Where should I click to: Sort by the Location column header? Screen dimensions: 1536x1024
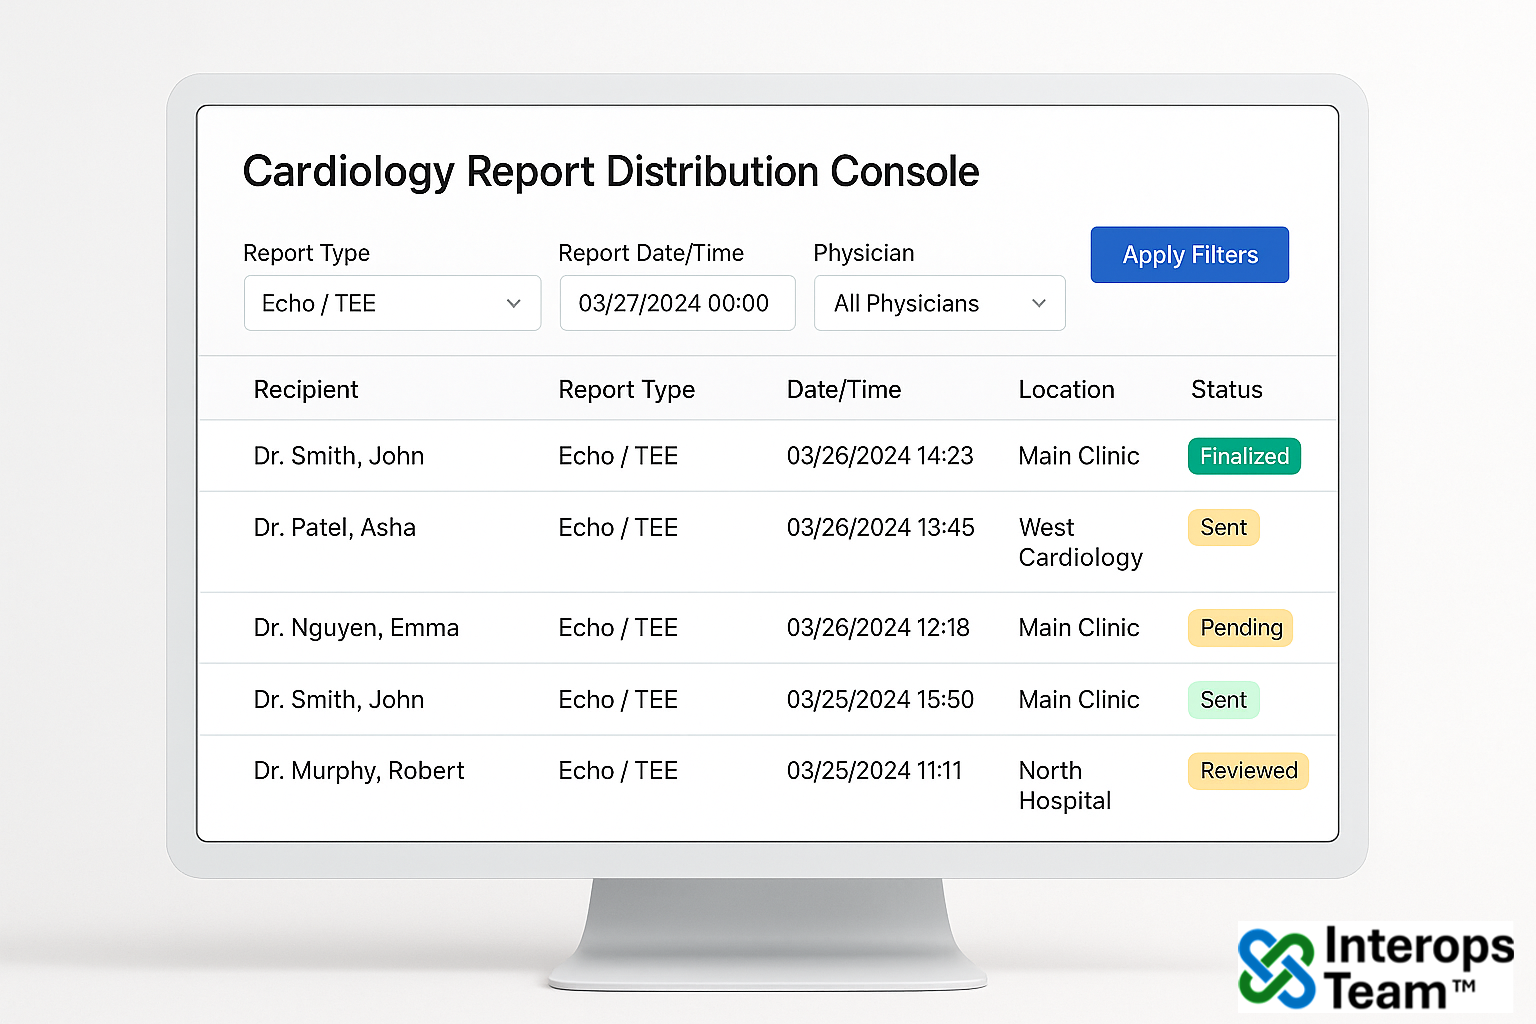point(1066,390)
